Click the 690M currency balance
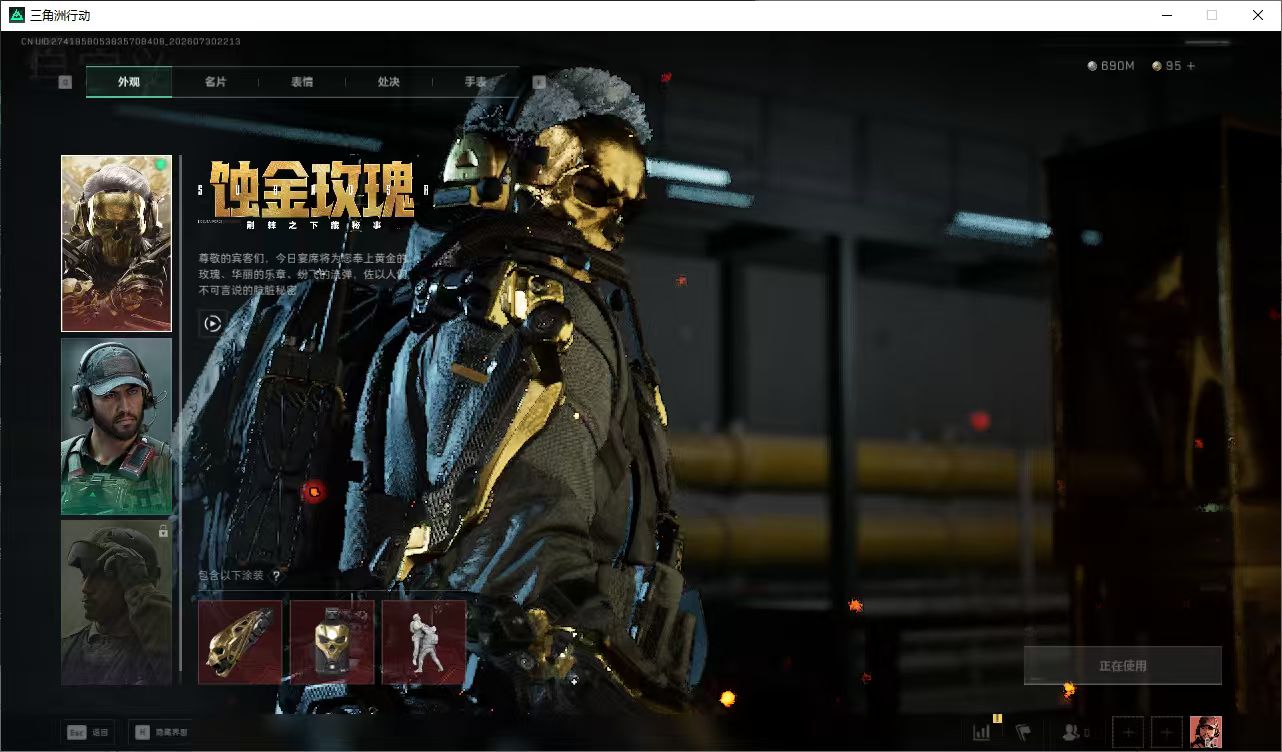The height and width of the screenshot is (752, 1282). [x=1111, y=66]
